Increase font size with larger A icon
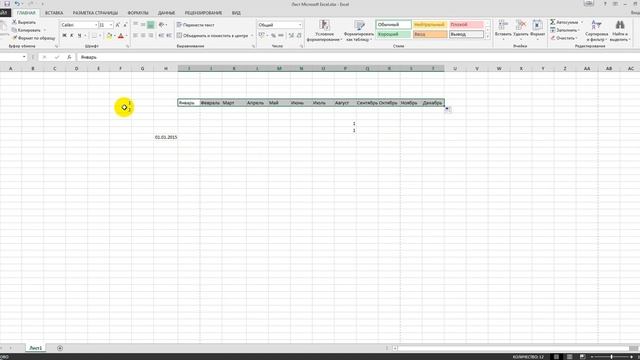 (118, 25)
